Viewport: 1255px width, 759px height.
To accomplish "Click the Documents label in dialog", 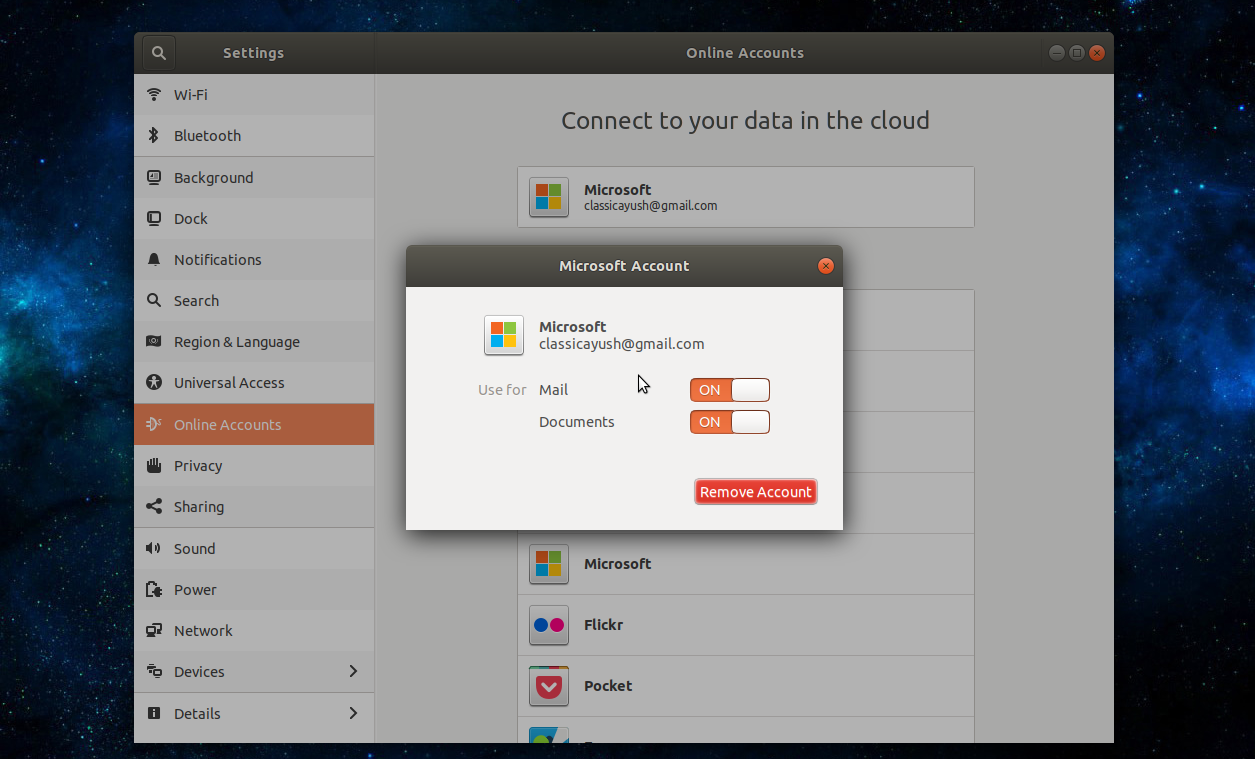I will coord(576,422).
